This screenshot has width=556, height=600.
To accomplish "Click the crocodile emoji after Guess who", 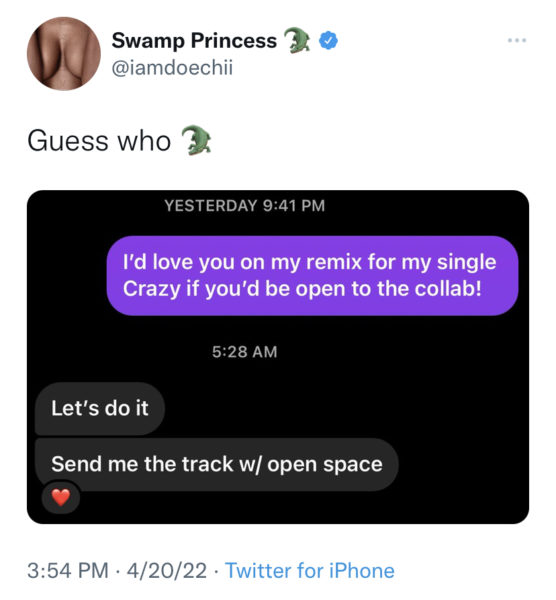I will click(196, 140).
